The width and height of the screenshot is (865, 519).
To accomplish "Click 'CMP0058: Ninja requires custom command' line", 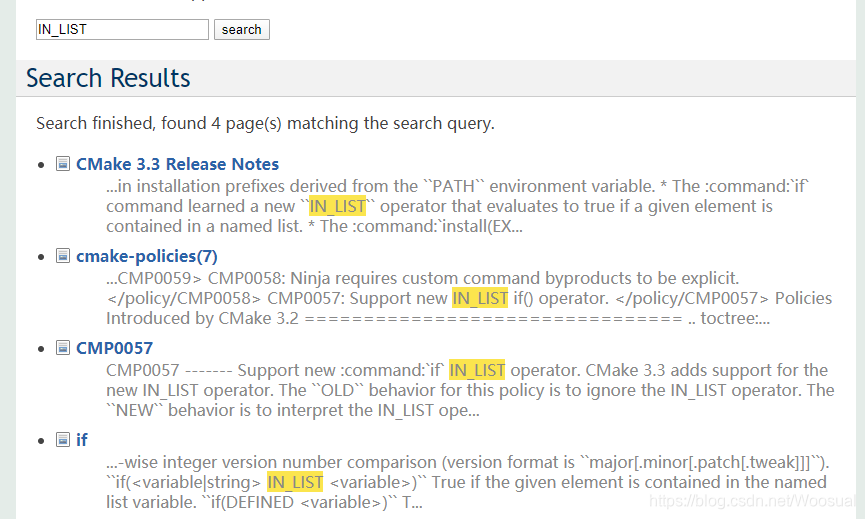I will click(423, 278).
